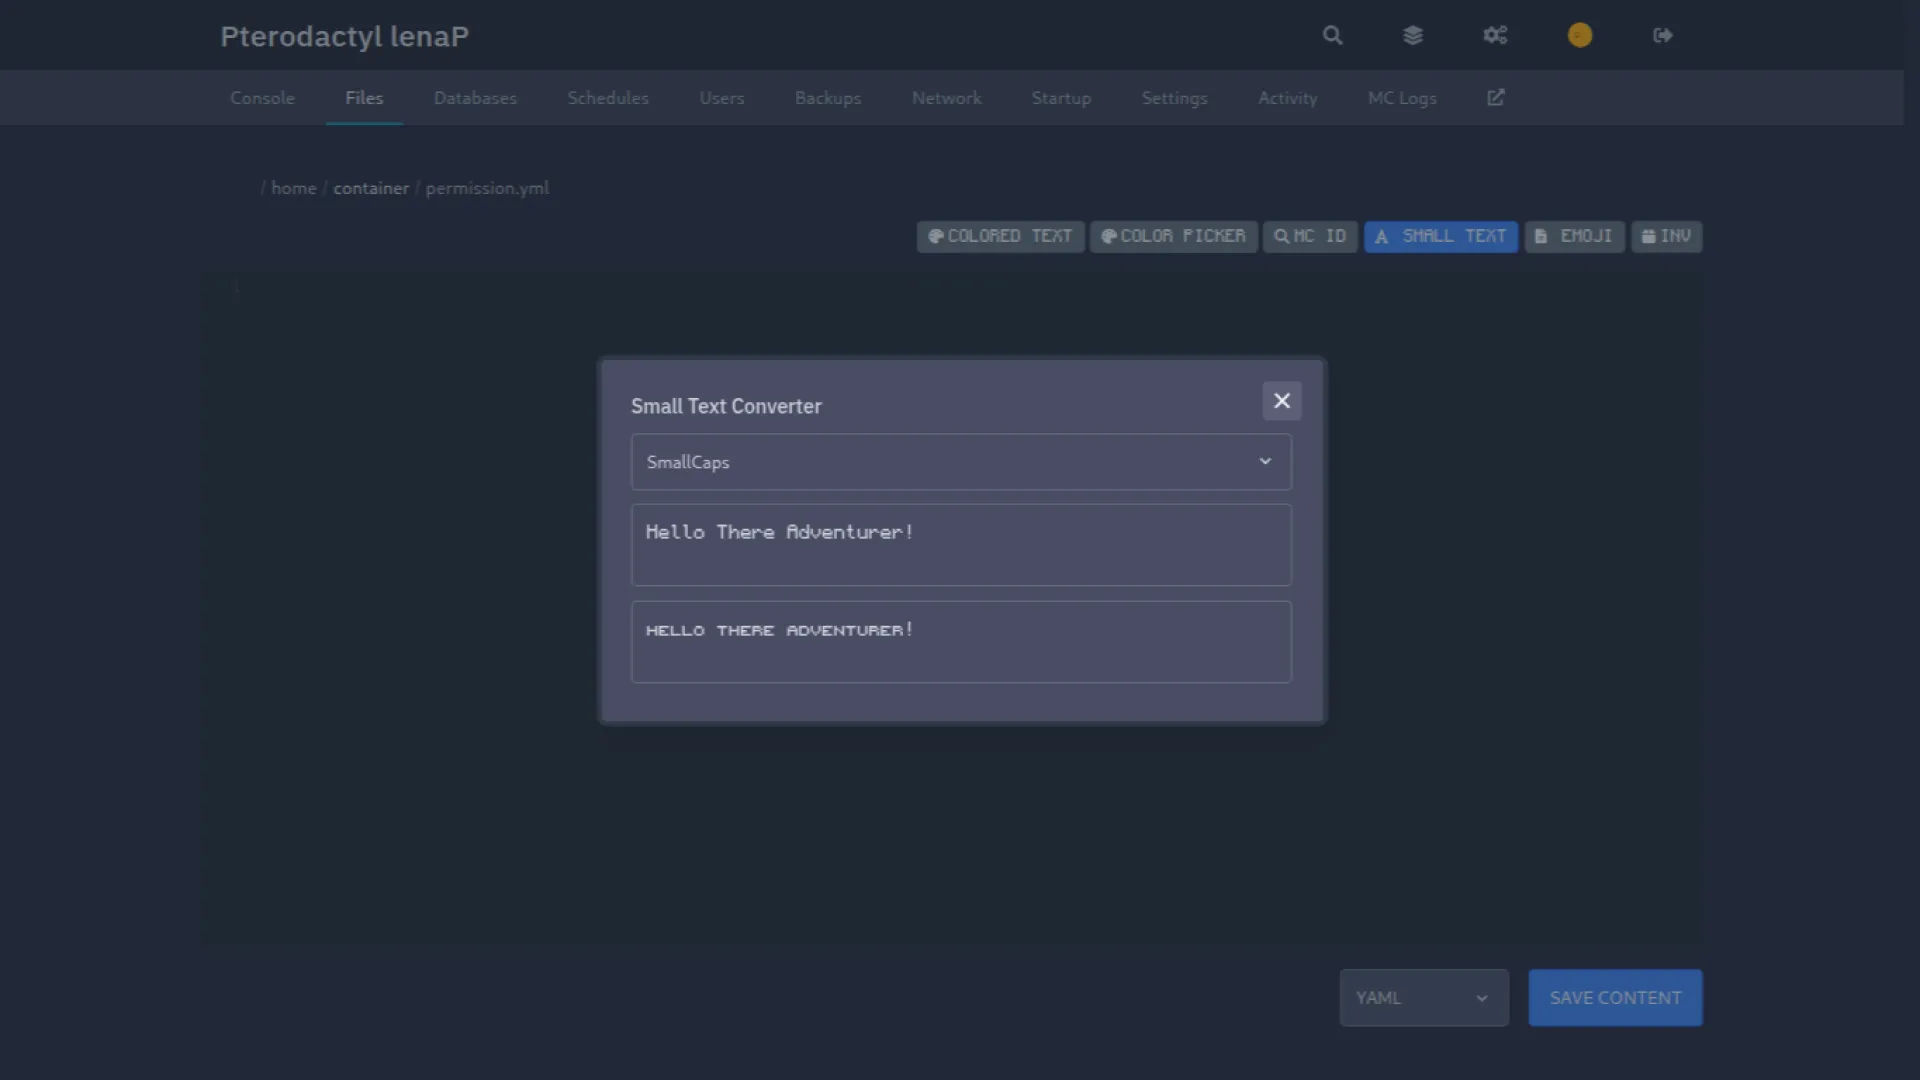The image size is (1920, 1080).
Task: Switch to the MC Logs tab
Action: (x=1402, y=98)
